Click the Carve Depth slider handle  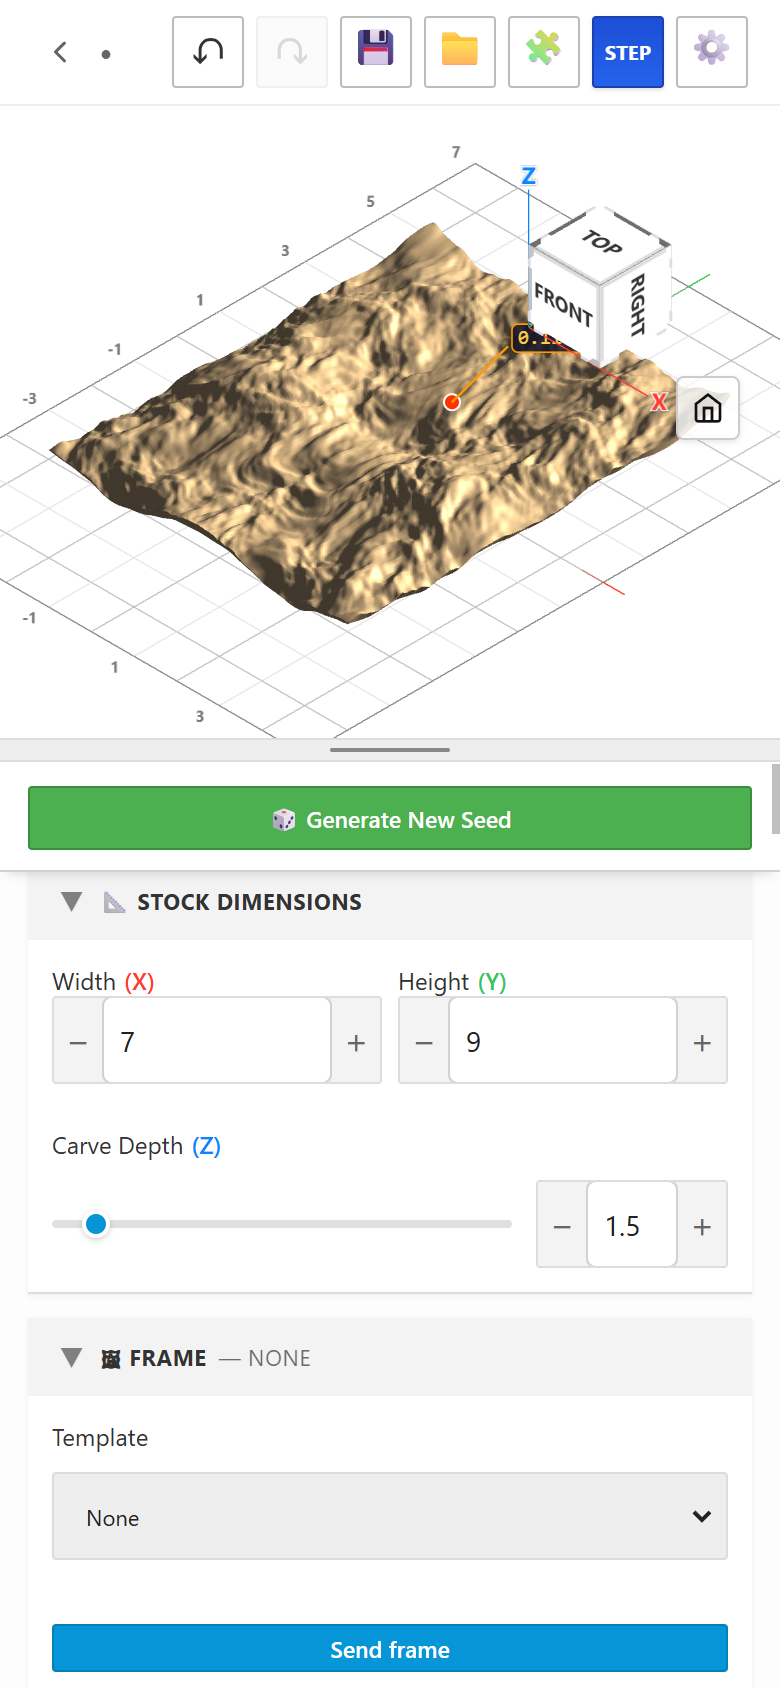coord(96,1224)
